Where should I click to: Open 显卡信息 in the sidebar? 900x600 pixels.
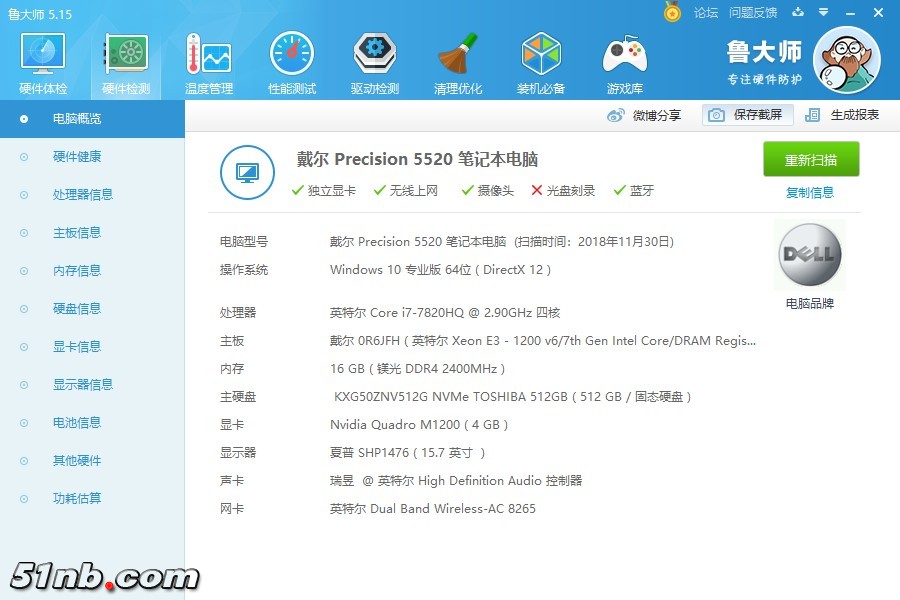(76, 347)
